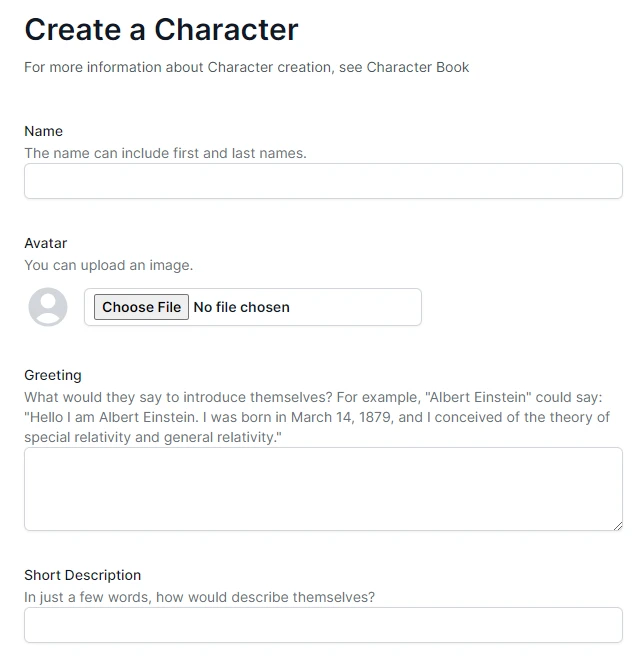Click the 'No file chosen' text
The image size is (644, 660).
tap(242, 307)
